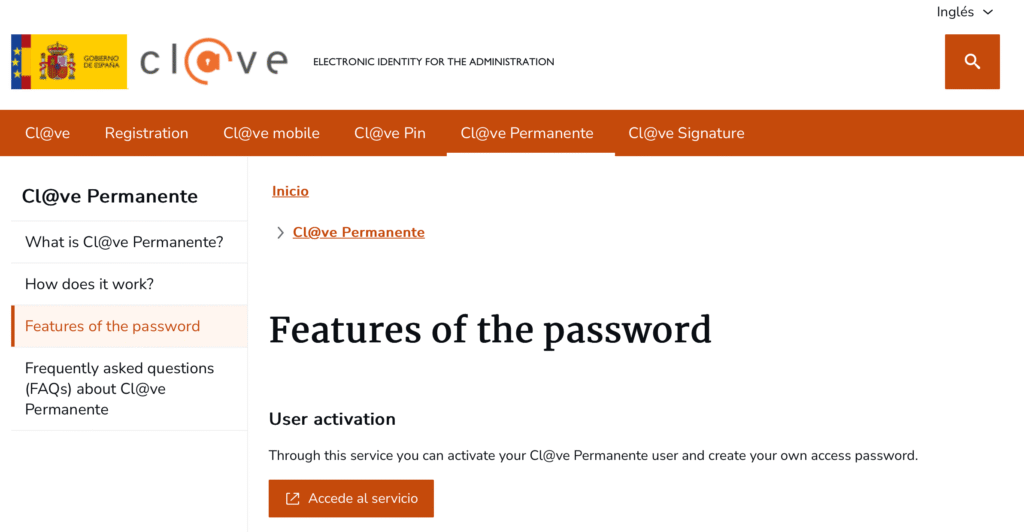Click the Cl@ve logo
The image size is (1024, 532).
pos(213,61)
